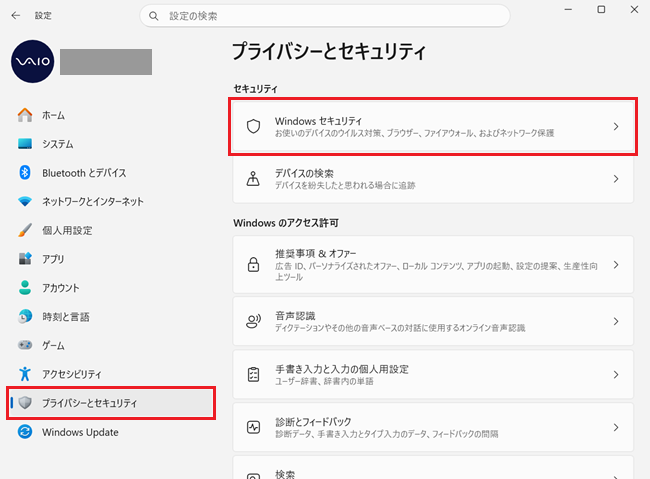Click the 診断とフィードバック pulse icon
This screenshot has height=479, width=650.
253,427
